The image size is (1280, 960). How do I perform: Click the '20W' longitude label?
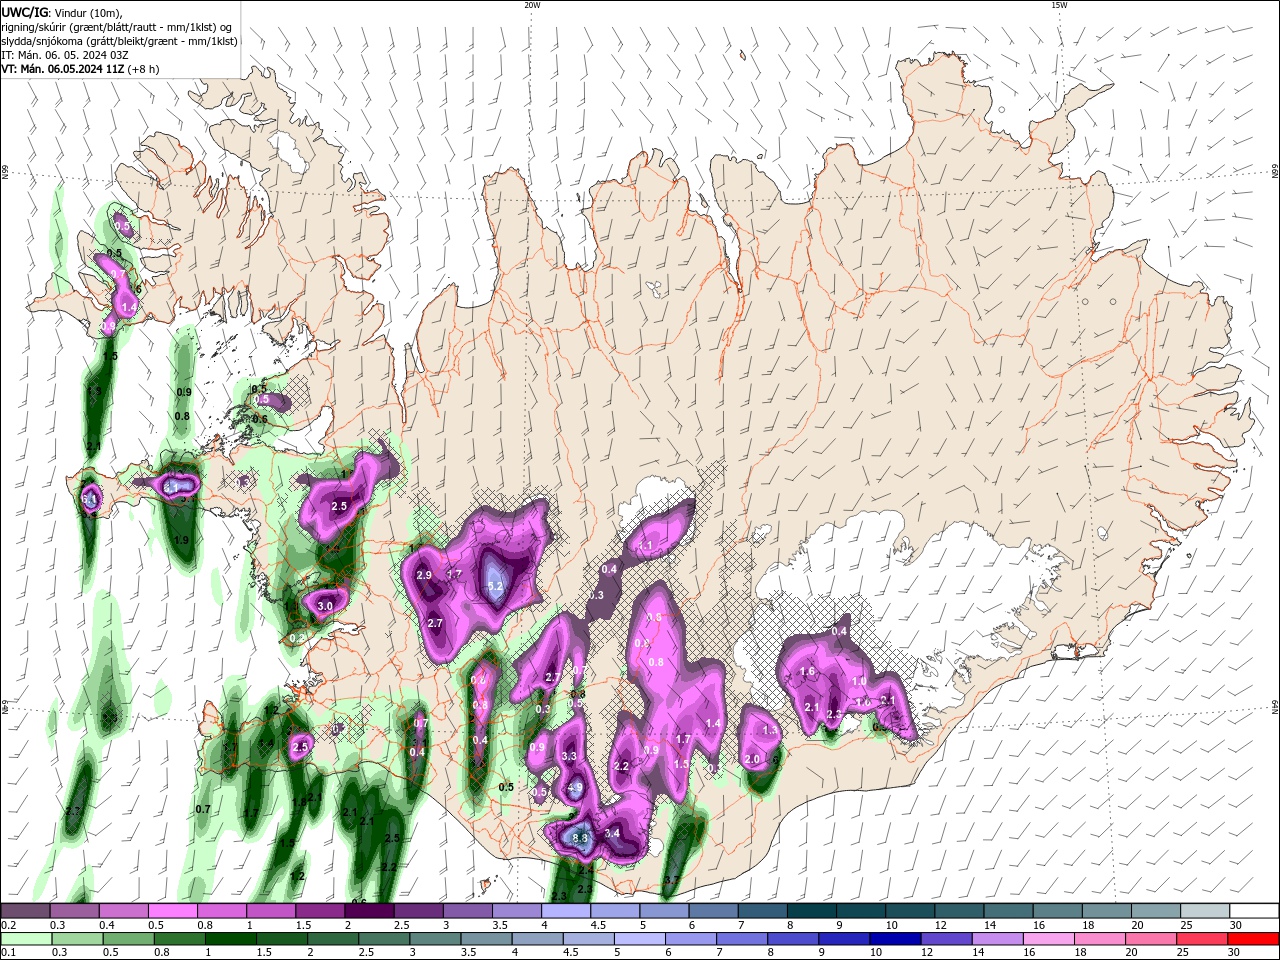click(x=532, y=5)
